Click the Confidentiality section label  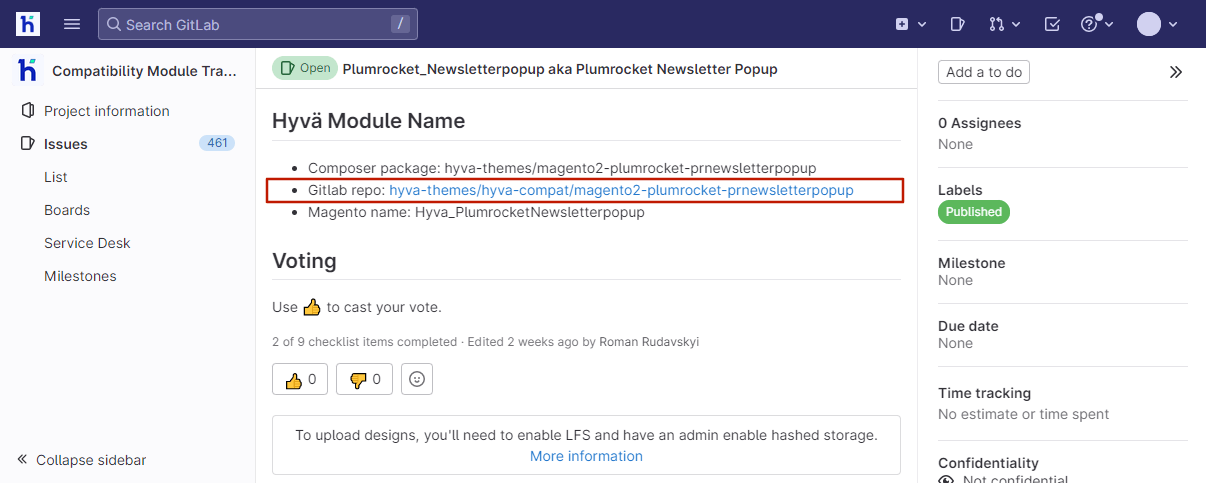988,463
